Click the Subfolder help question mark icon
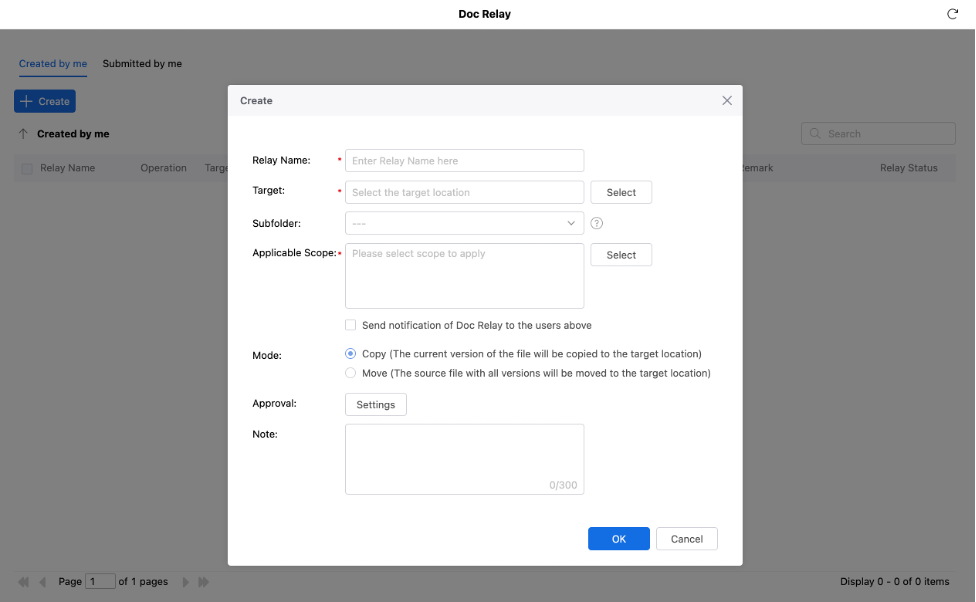 (x=597, y=223)
